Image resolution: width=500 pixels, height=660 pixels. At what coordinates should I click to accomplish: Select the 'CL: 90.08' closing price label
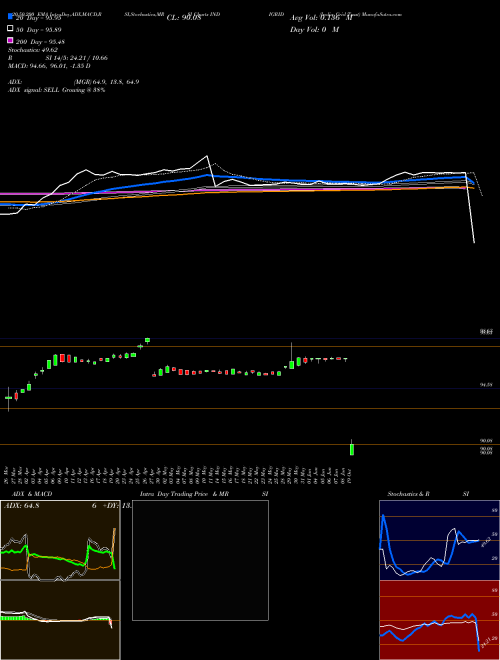[184, 18]
